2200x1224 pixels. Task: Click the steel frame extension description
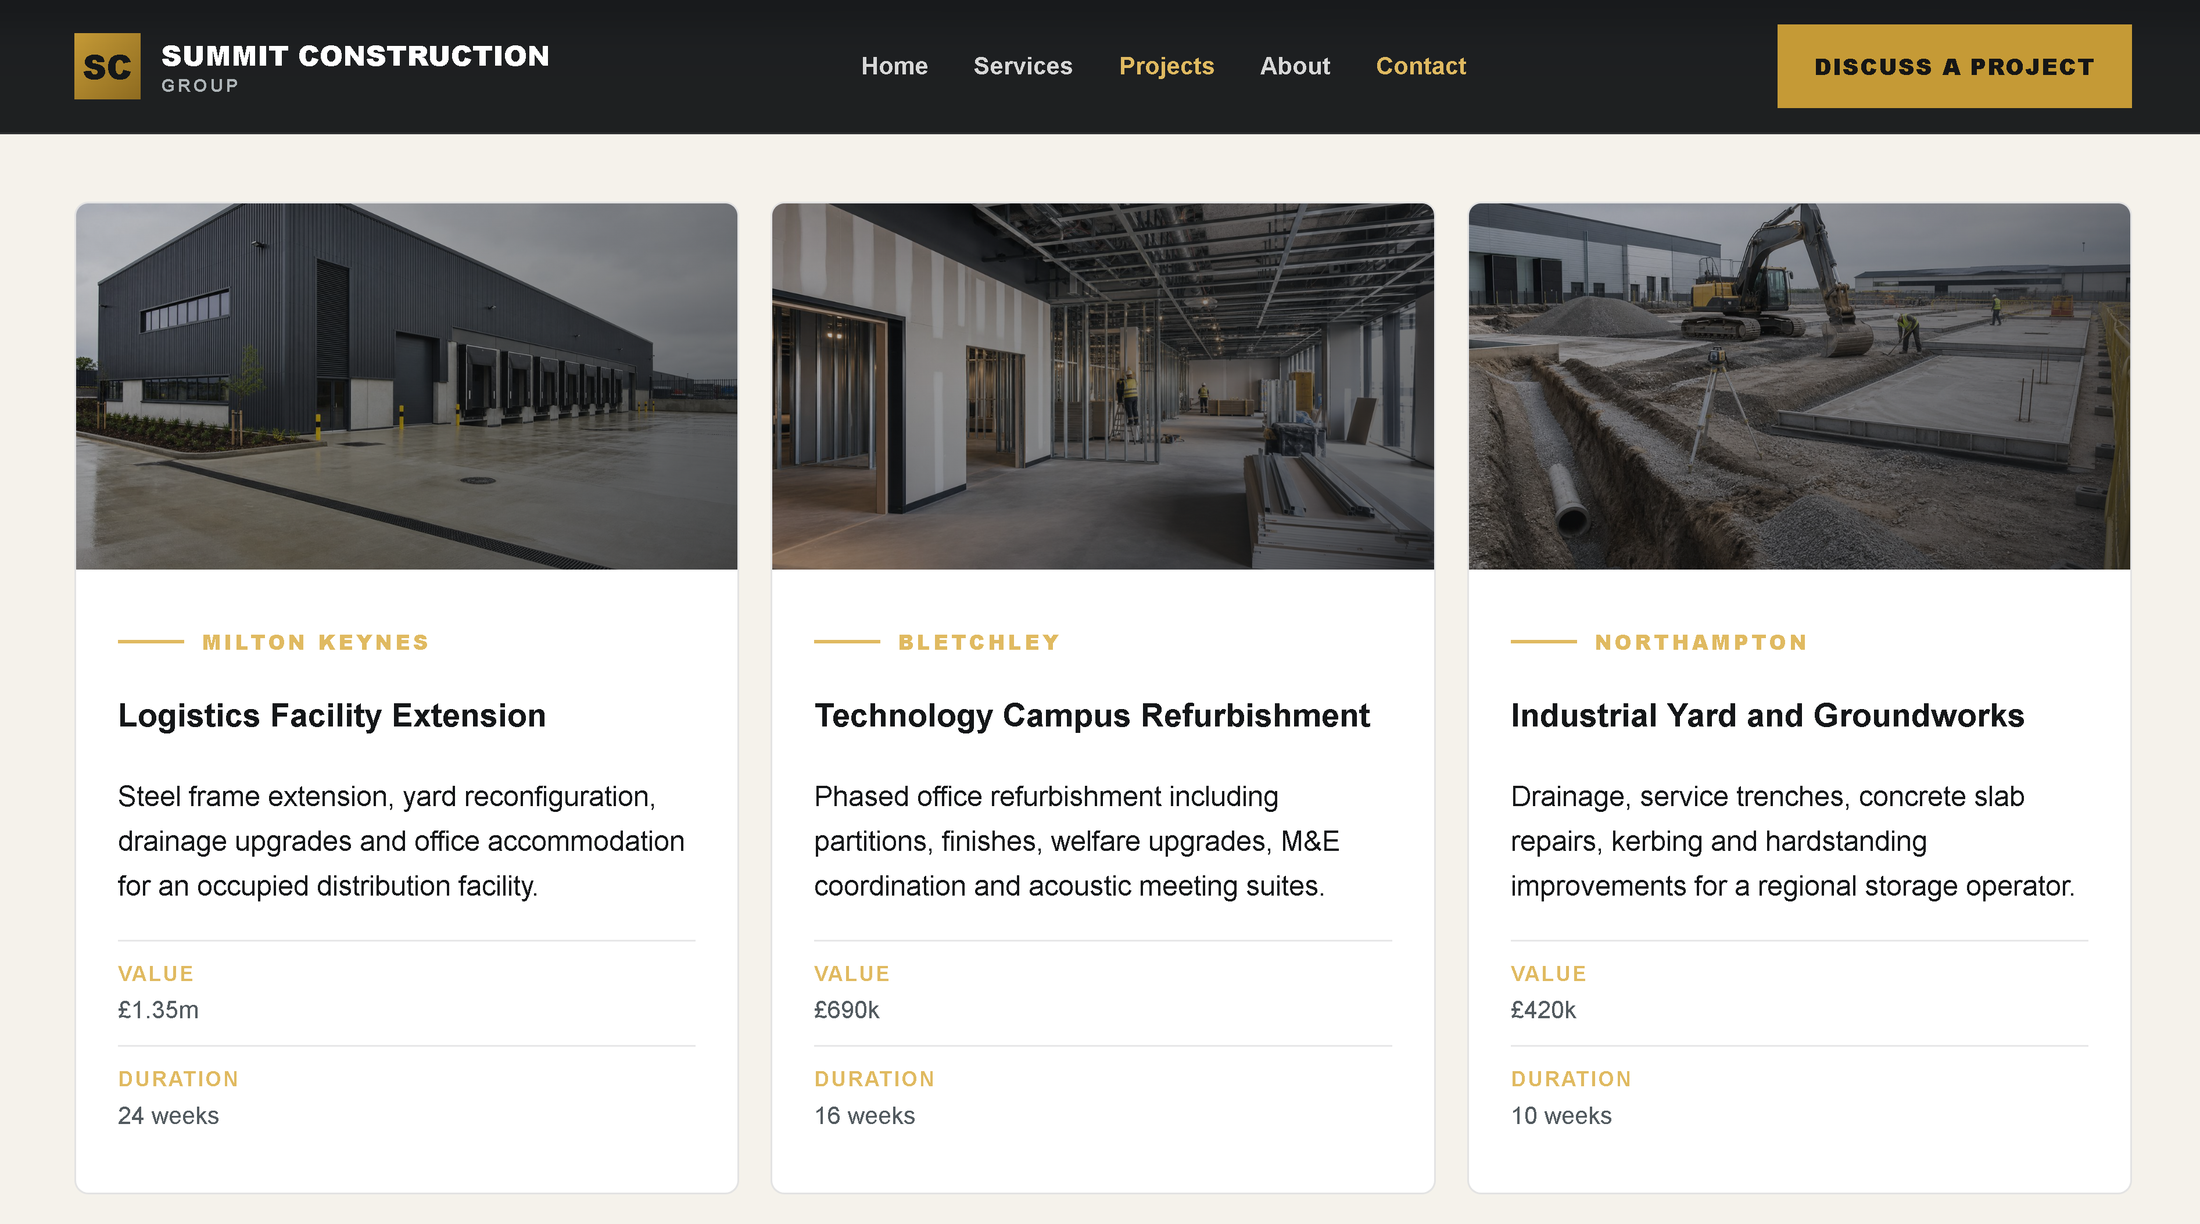(x=402, y=841)
